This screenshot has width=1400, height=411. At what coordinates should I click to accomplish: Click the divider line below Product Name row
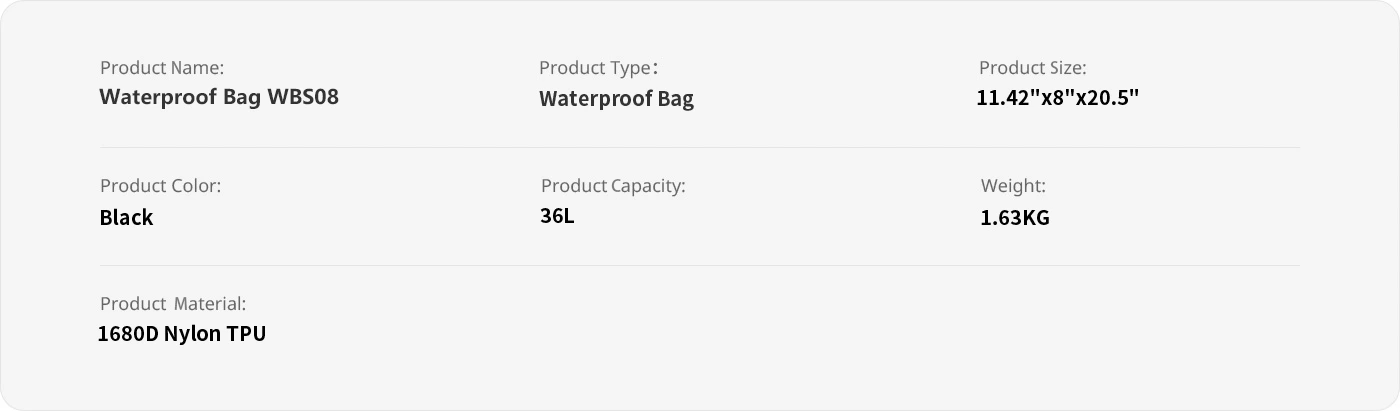[700, 147]
